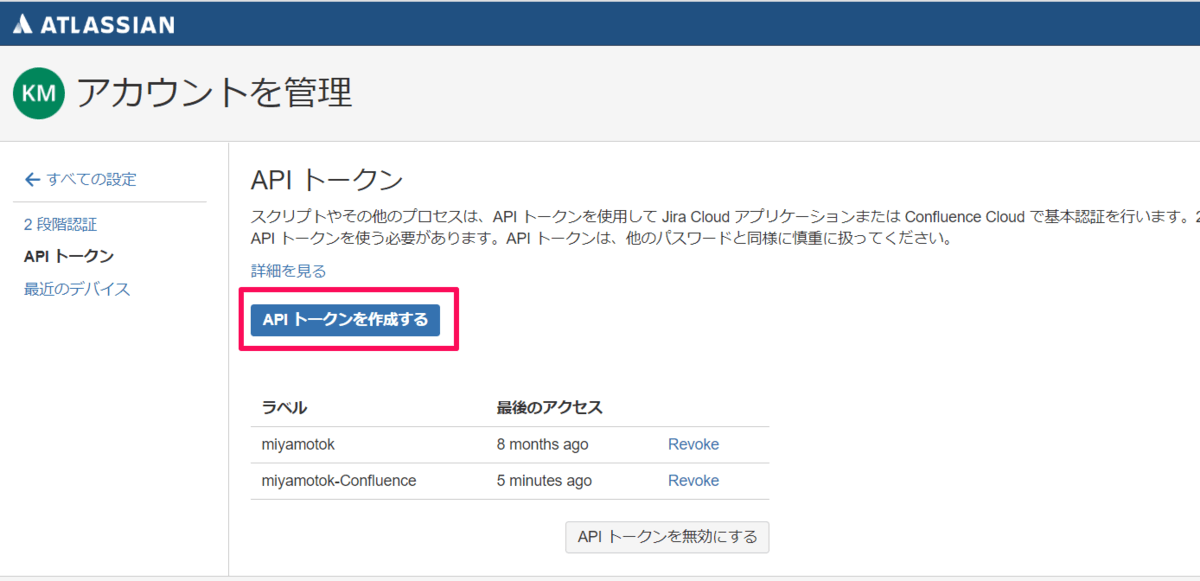
Task: Click the アカウントを管理 page title
Action: [215, 93]
